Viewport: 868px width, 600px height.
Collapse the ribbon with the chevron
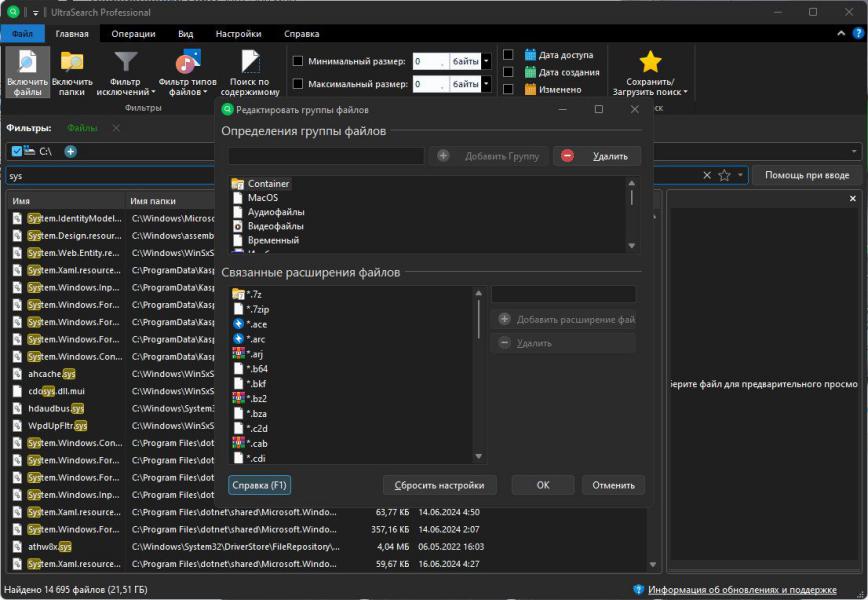(841, 33)
